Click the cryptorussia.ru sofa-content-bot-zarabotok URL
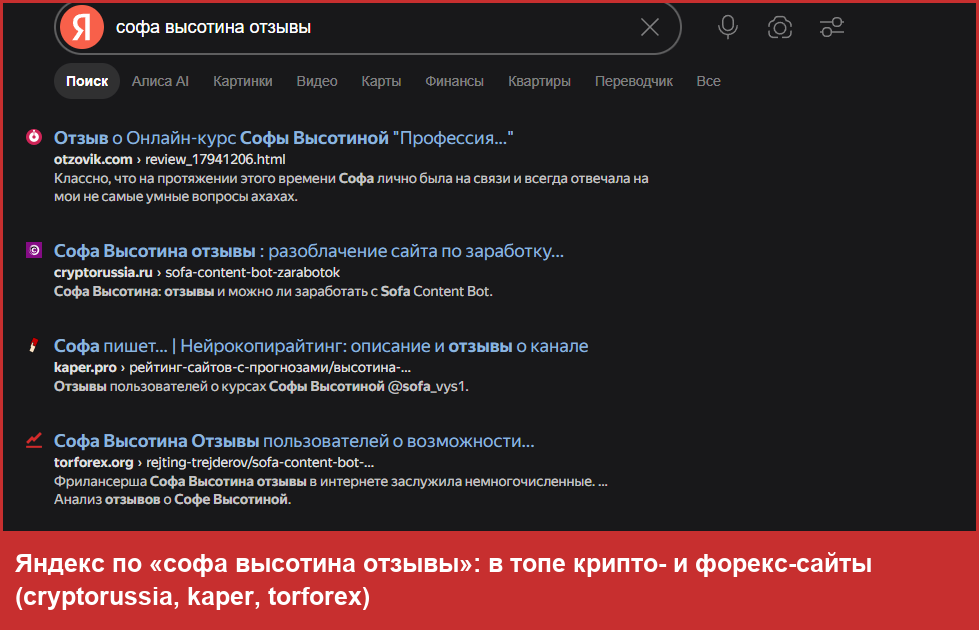The image size is (979, 630). click(x=197, y=272)
